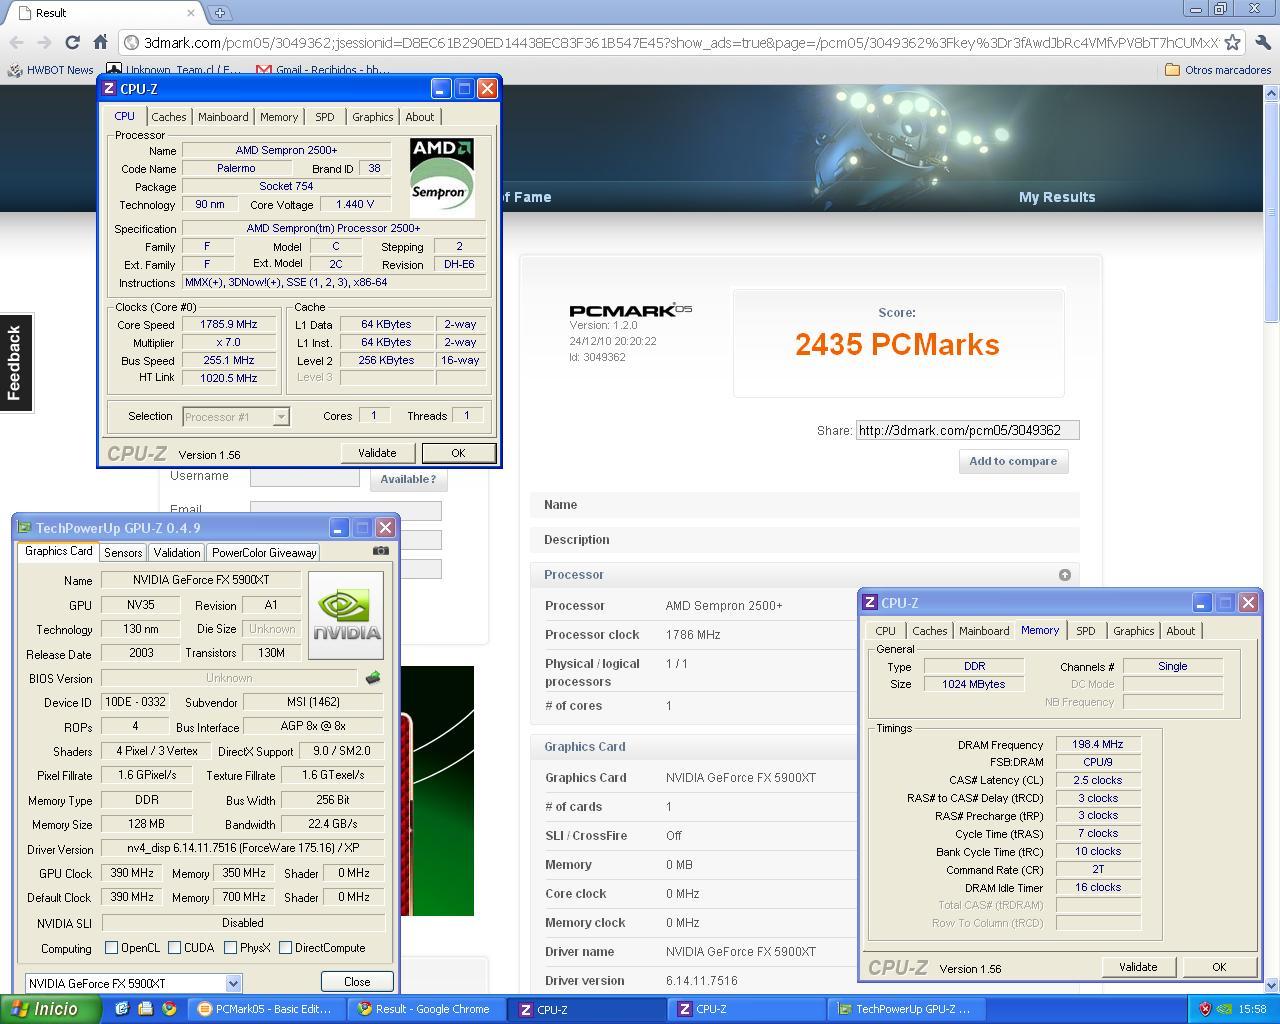Switch to Sensors tab in GPU-Z
Image resolution: width=1280 pixels, height=1024 pixels.
(123, 552)
